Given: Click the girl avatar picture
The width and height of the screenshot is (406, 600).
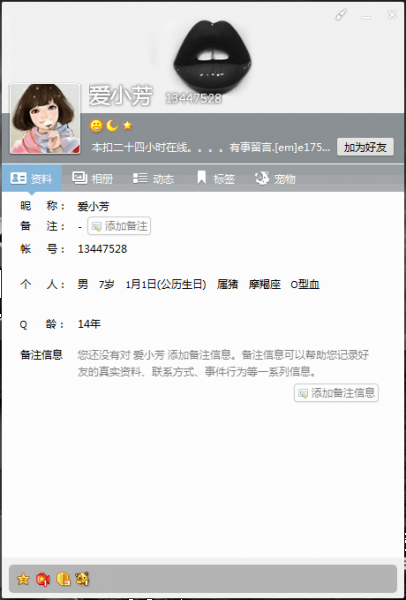Looking at the screenshot, I should [45, 119].
